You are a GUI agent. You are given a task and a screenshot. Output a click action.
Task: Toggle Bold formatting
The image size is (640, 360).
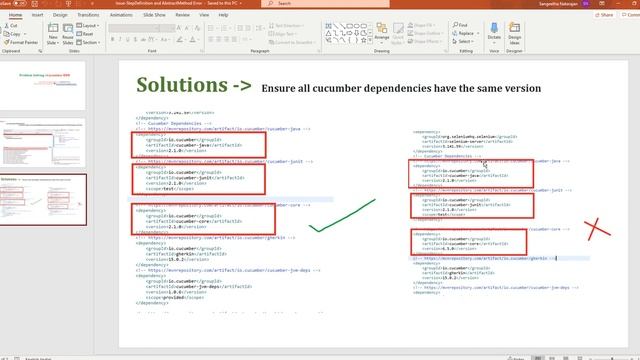click(x=113, y=40)
